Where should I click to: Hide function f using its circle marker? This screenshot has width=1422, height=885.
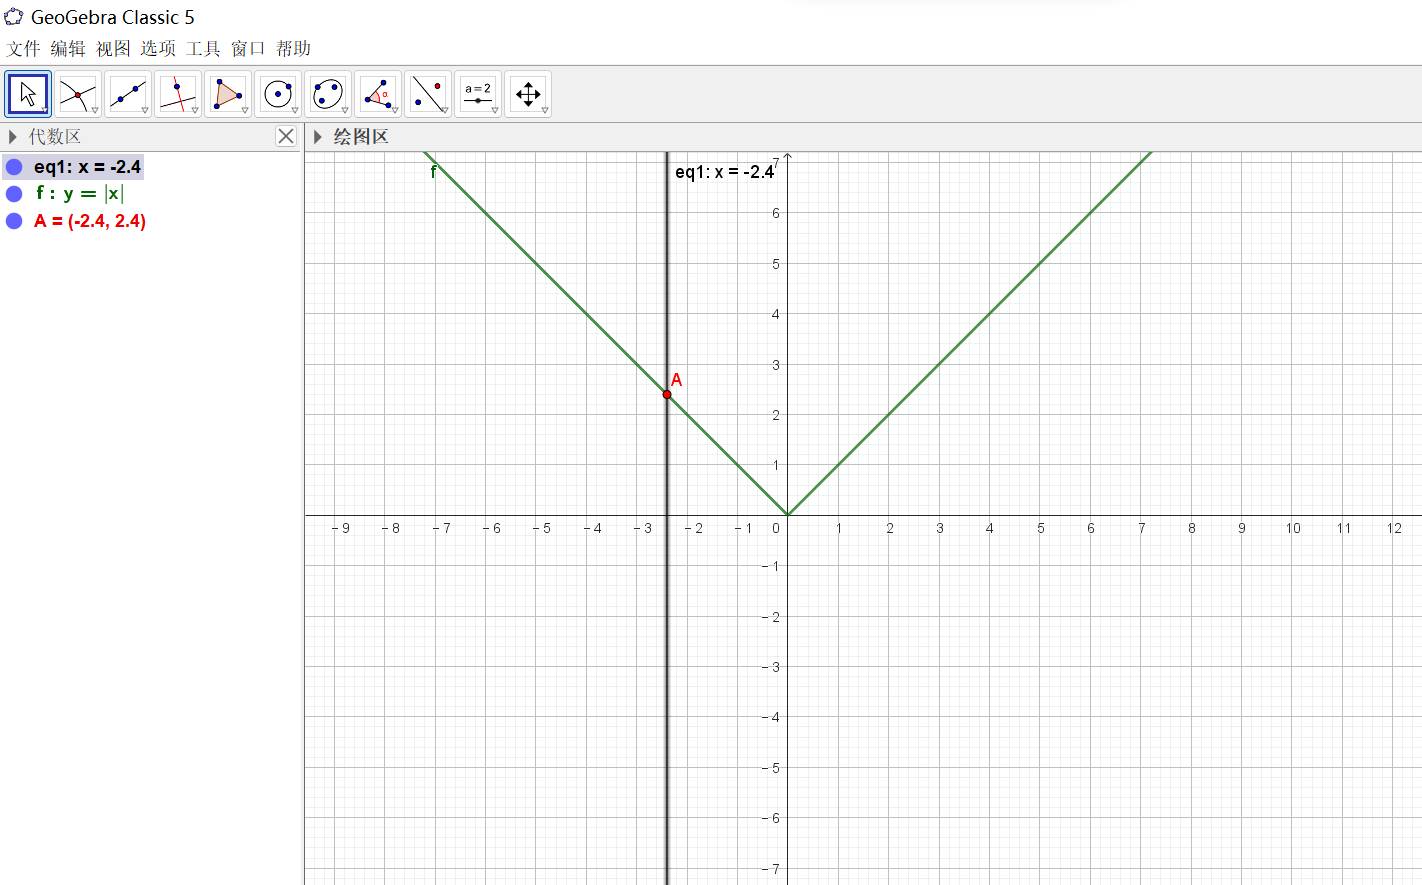tap(14, 194)
